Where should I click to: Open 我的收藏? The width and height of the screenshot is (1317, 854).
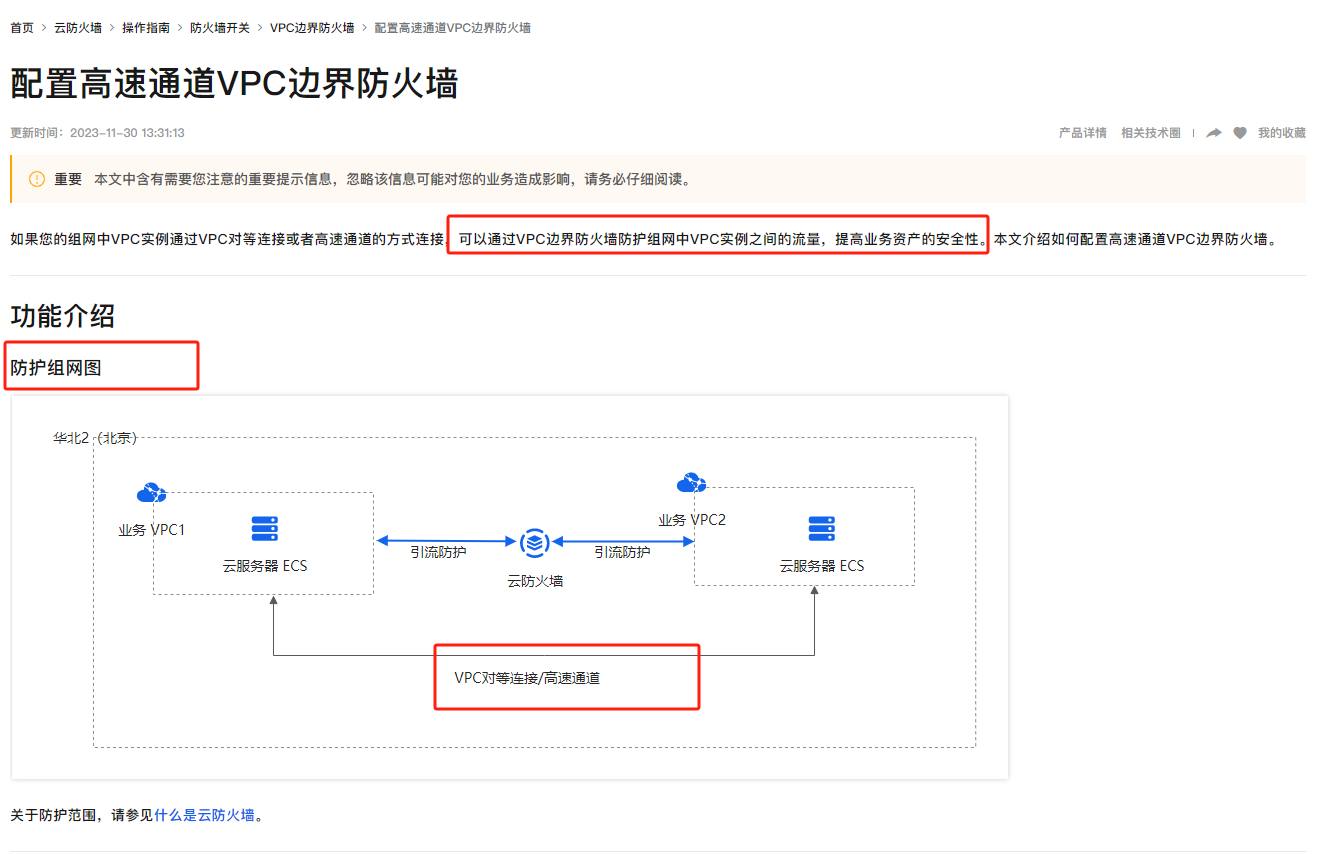click(1282, 133)
